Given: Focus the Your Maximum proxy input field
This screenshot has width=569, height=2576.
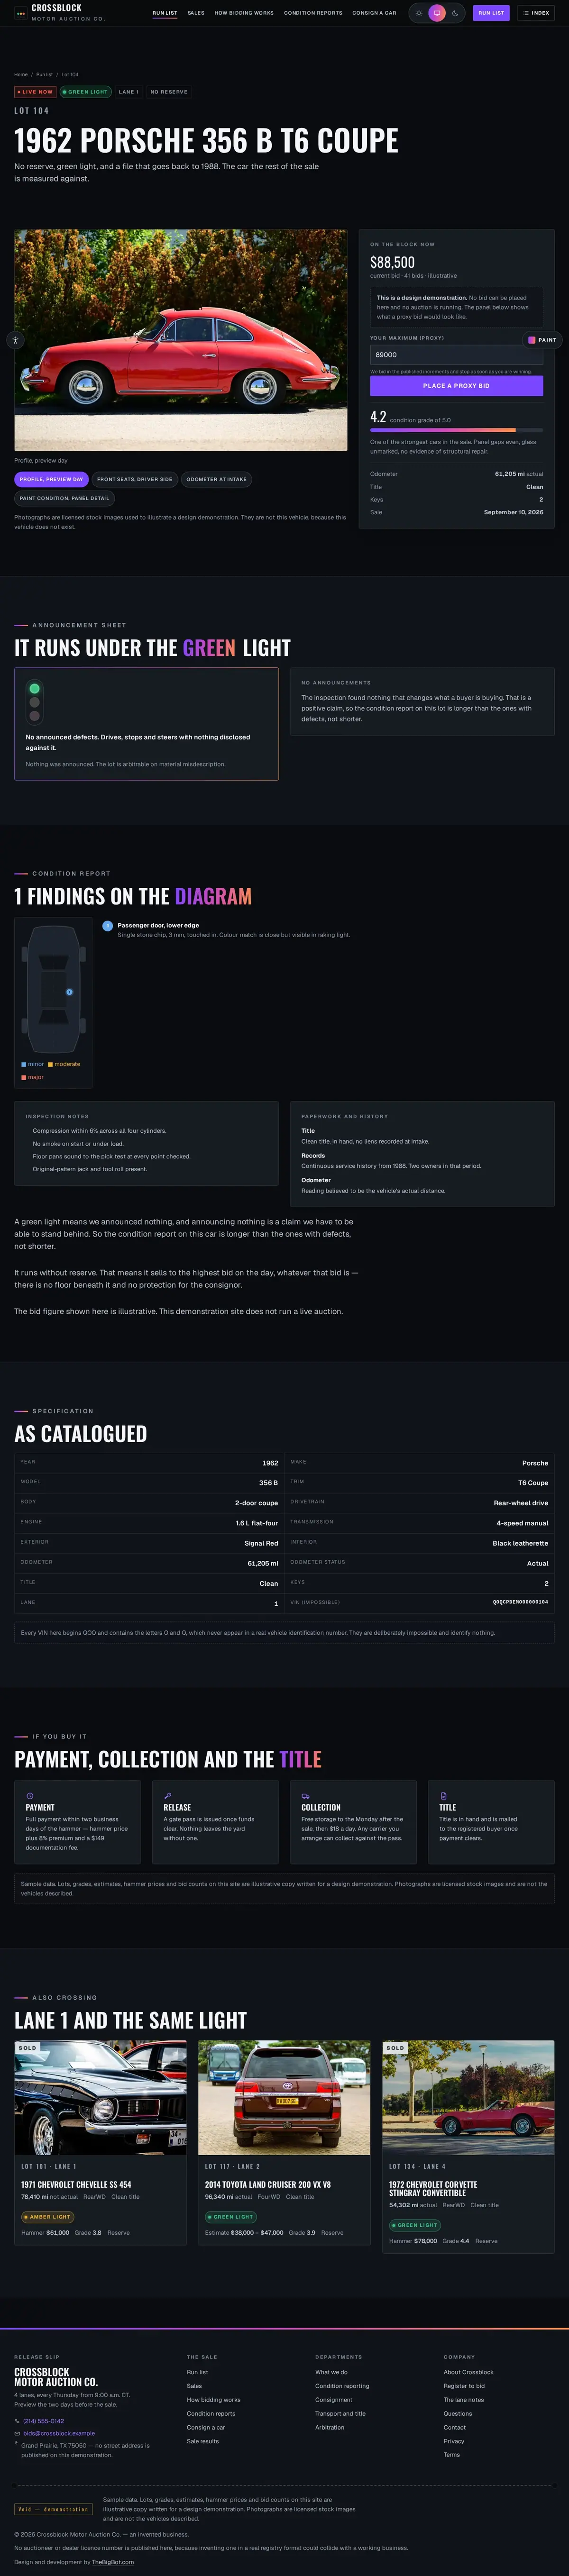Looking at the screenshot, I should [x=456, y=355].
